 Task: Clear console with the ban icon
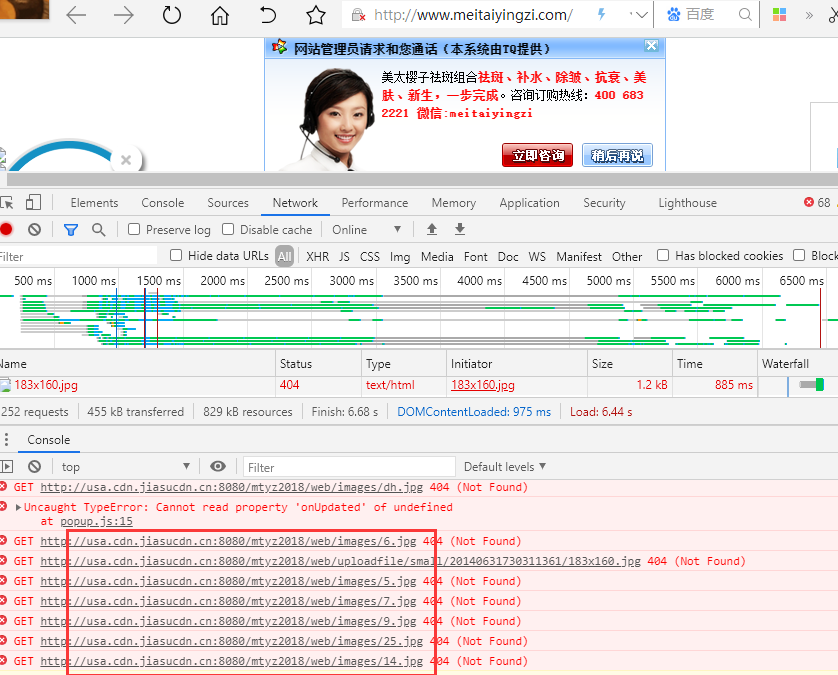point(34,467)
